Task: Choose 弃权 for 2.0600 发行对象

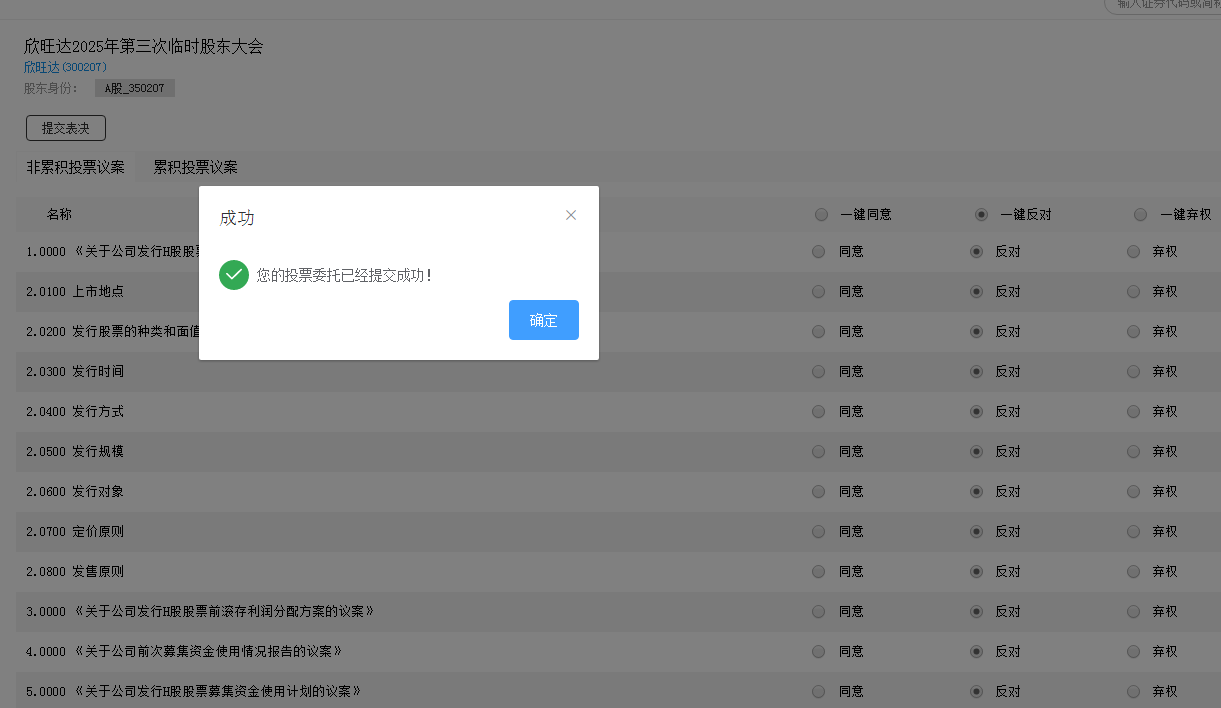Action: pyautogui.click(x=1133, y=491)
